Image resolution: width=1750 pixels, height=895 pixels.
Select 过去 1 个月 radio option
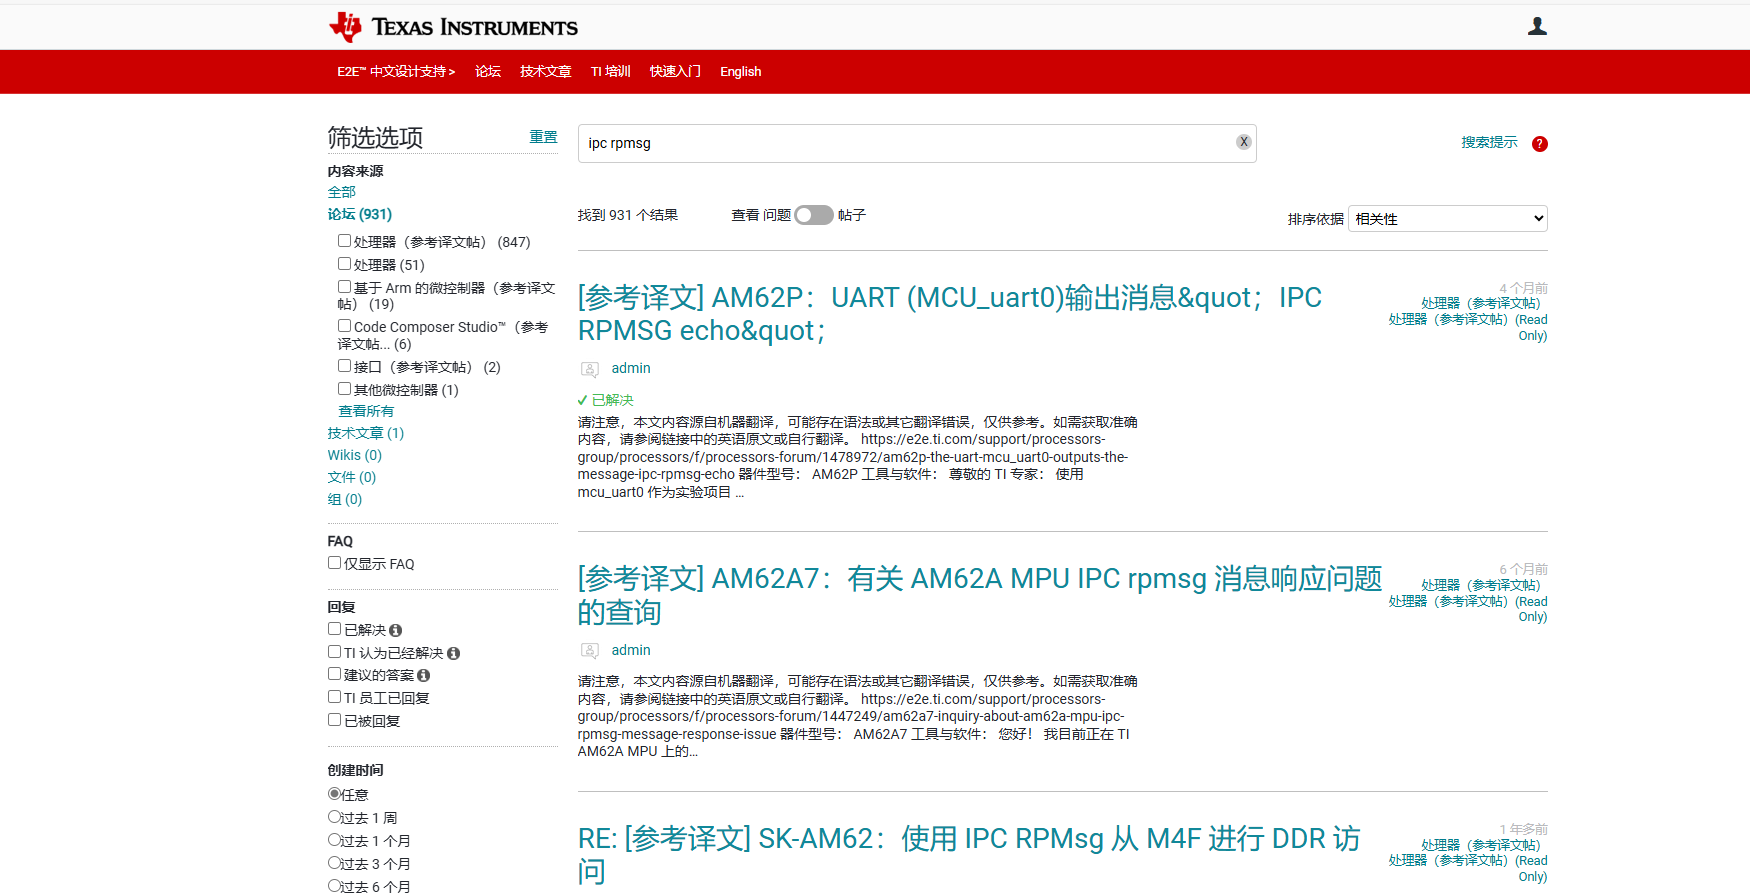[335, 840]
